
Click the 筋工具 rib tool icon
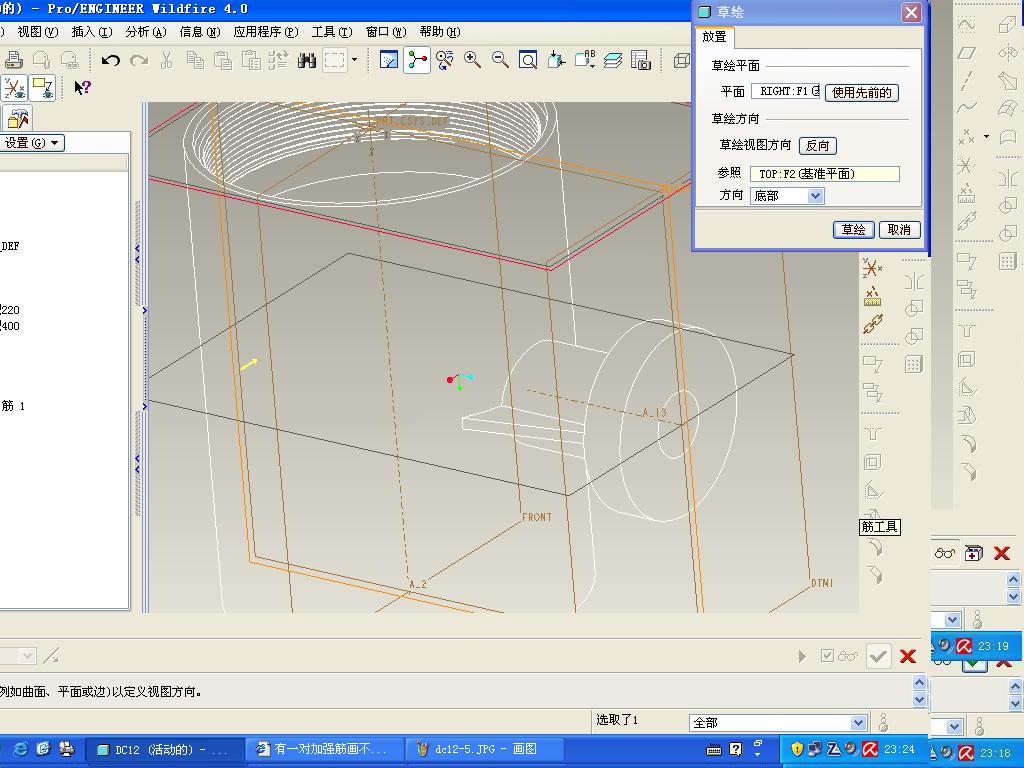[x=873, y=516]
